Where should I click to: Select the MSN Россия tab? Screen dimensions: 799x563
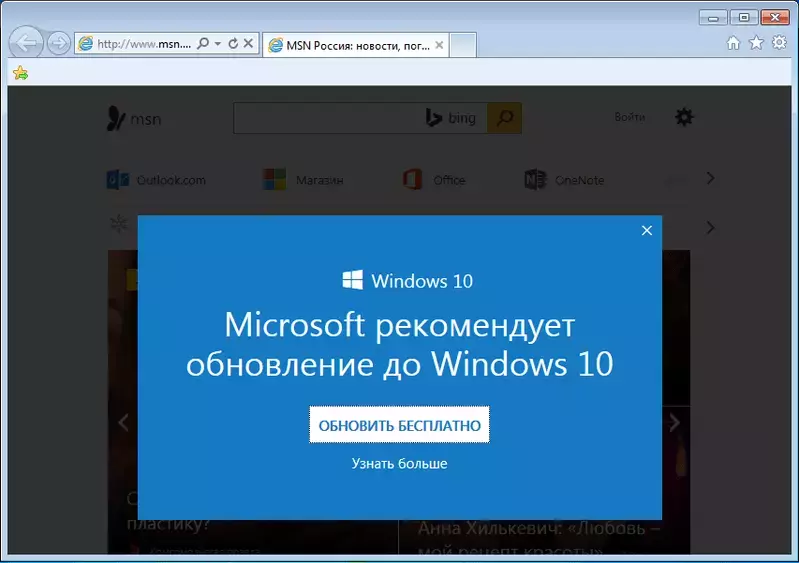pyautogui.click(x=355, y=45)
